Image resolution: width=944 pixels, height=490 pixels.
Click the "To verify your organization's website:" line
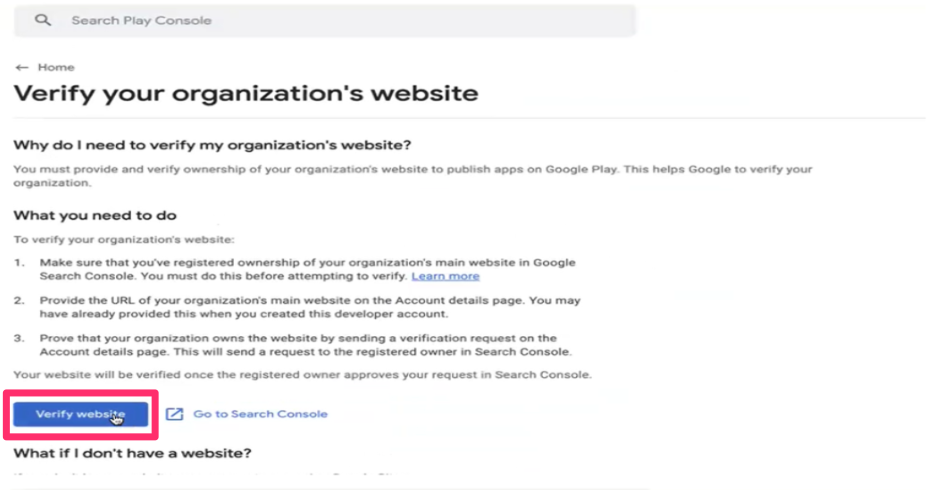pos(123,239)
